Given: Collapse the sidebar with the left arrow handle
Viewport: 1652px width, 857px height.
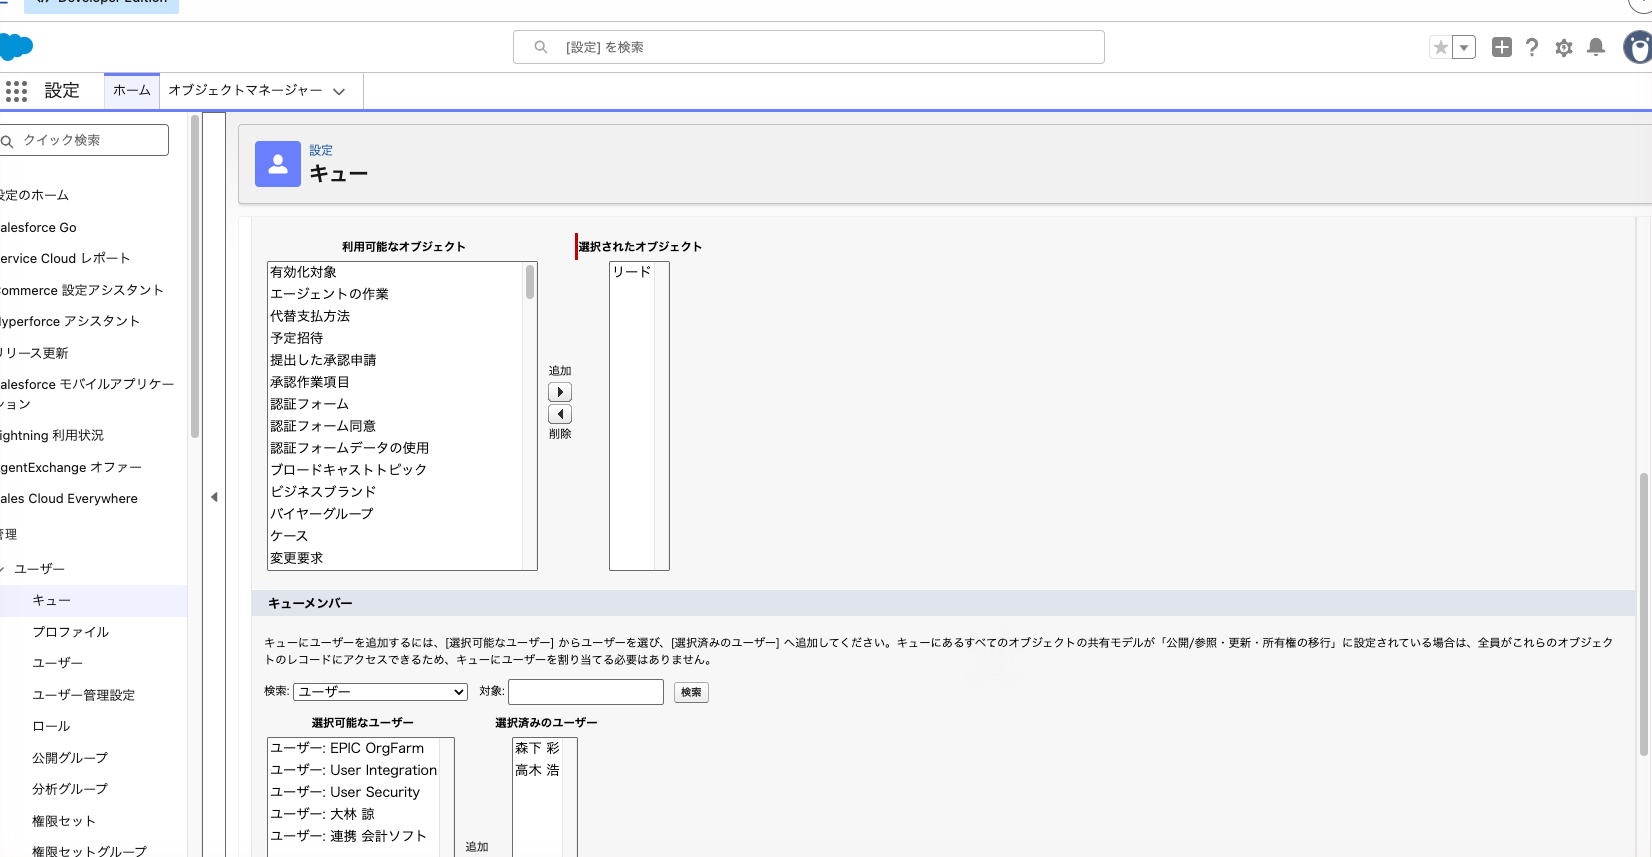Looking at the screenshot, I should pyautogui.click(x=214, y=497).
